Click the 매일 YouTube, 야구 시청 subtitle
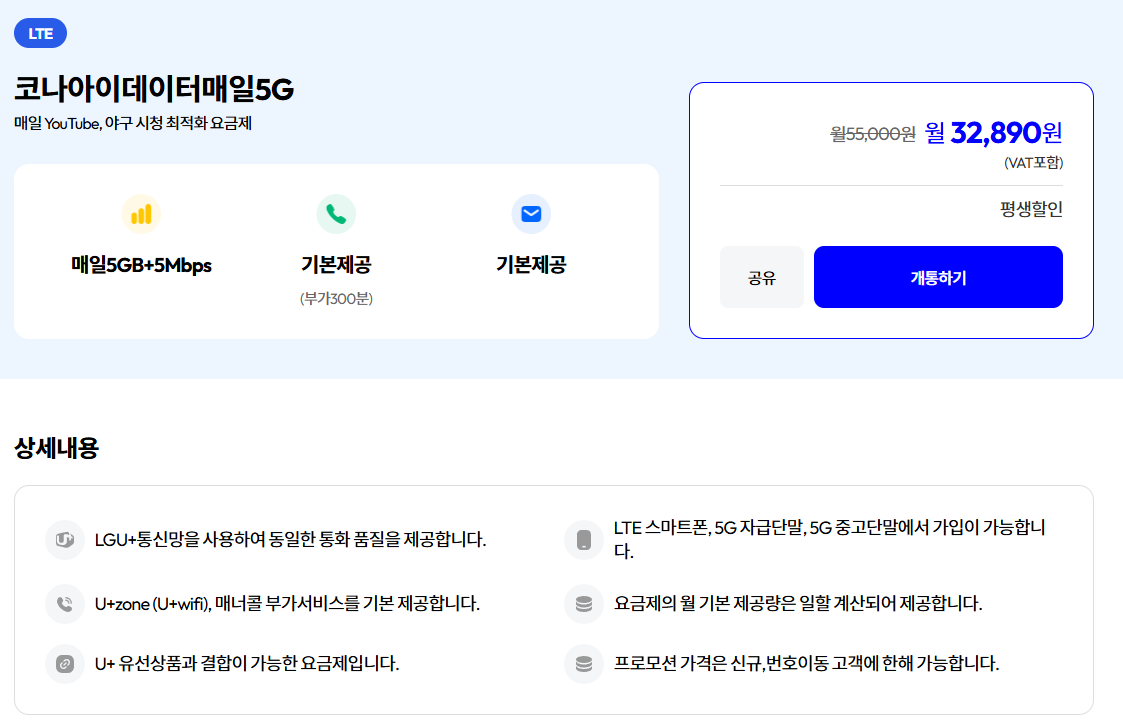The width and height of the screenshot is (1123, 726). [133, 124]
